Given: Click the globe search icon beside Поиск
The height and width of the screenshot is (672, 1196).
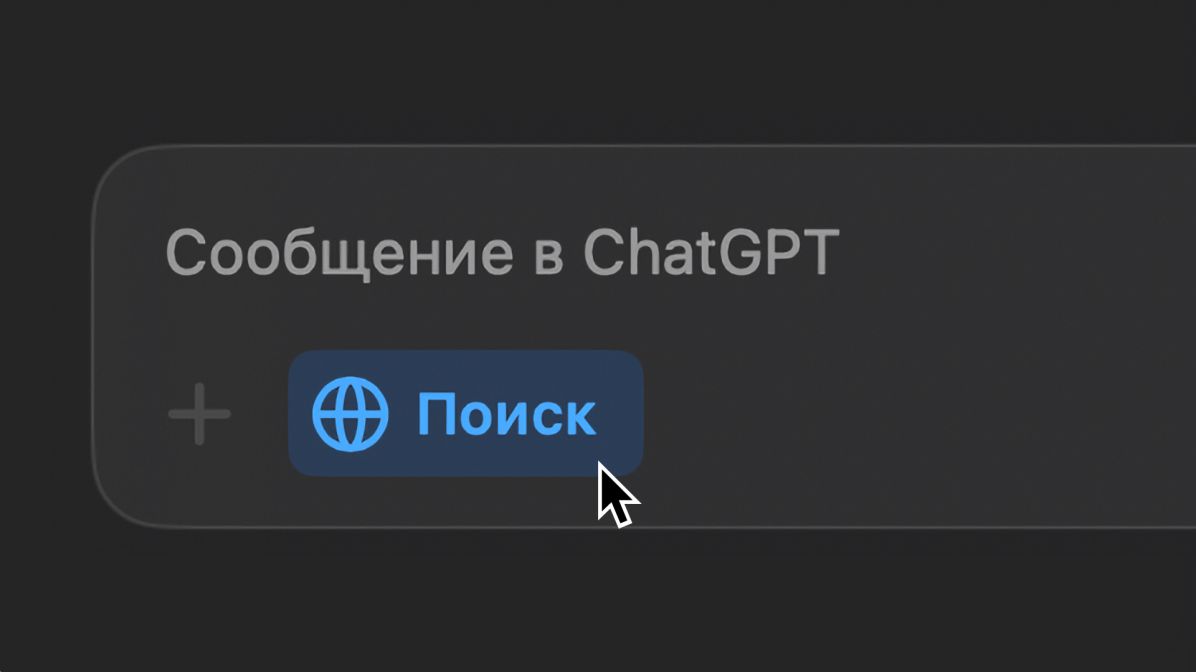Looking at the screenshot, I should pyautogui.click(x=350, y=414).
